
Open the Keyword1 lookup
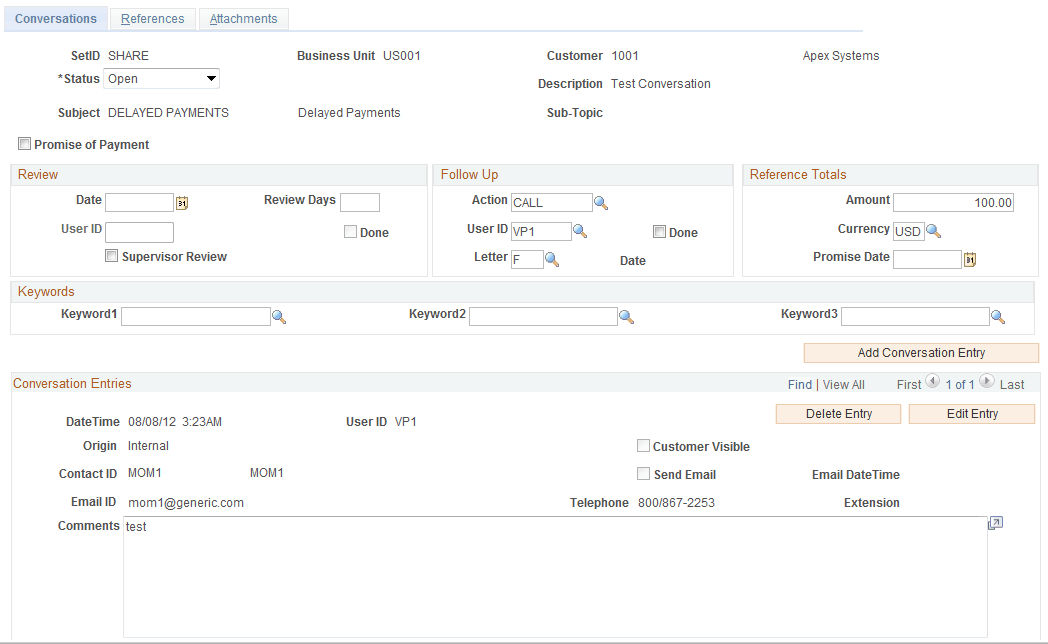tap(279, 316)
